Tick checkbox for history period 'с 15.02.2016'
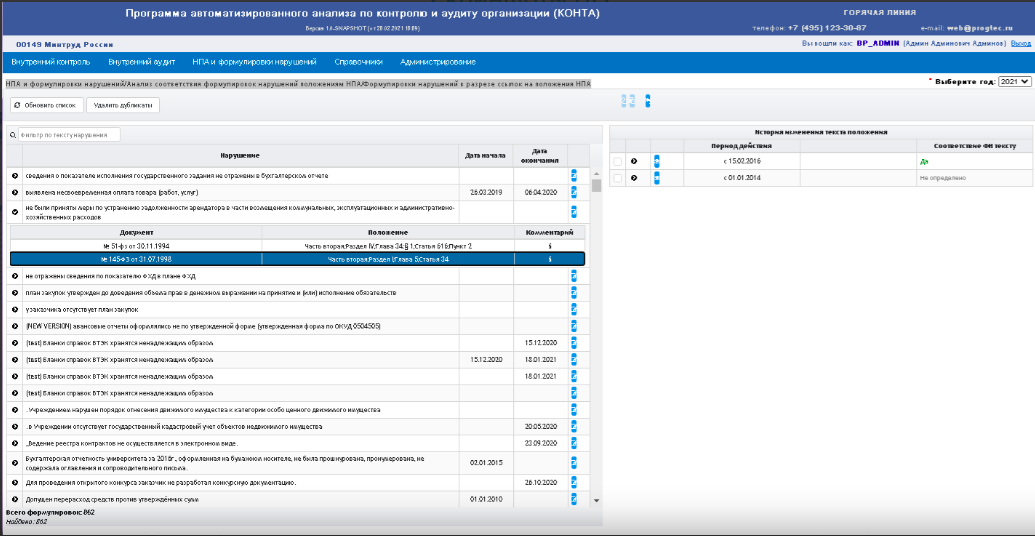1035x536 pixels. [618, 161]
